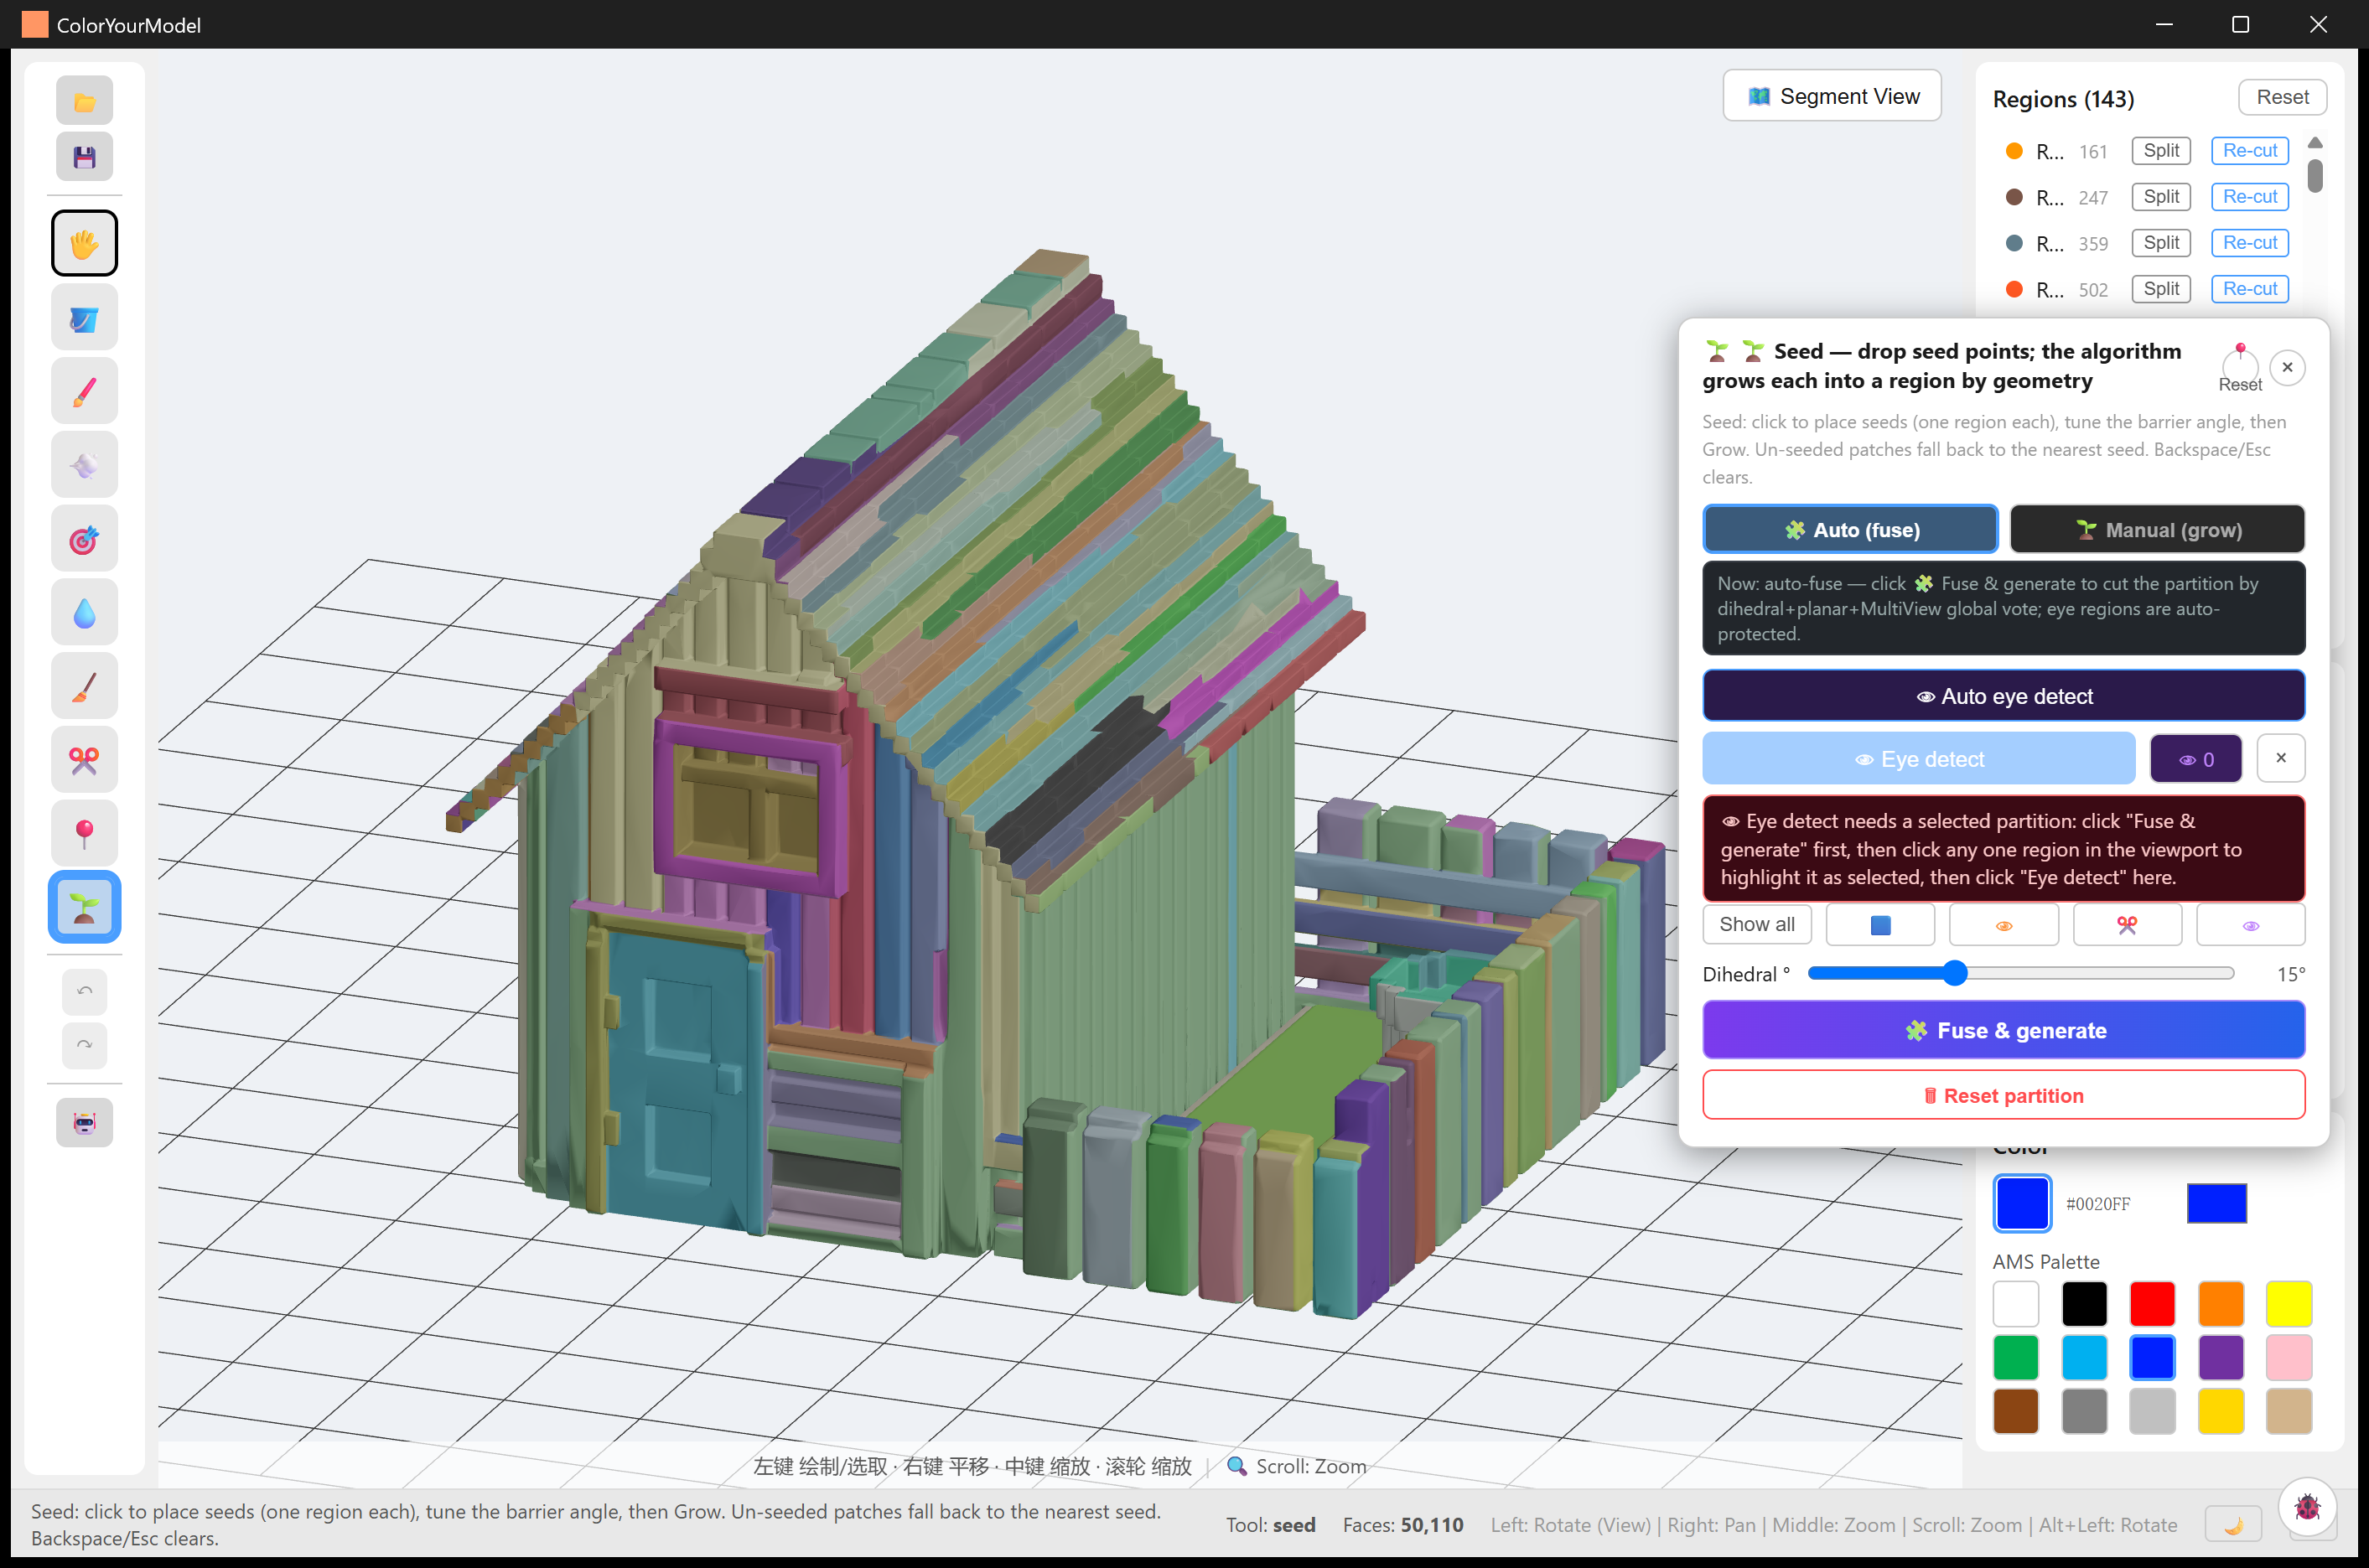This screenshot has height=1568, width=2369.
Task: Save the model with floppy disk icon
Action: 84,157
